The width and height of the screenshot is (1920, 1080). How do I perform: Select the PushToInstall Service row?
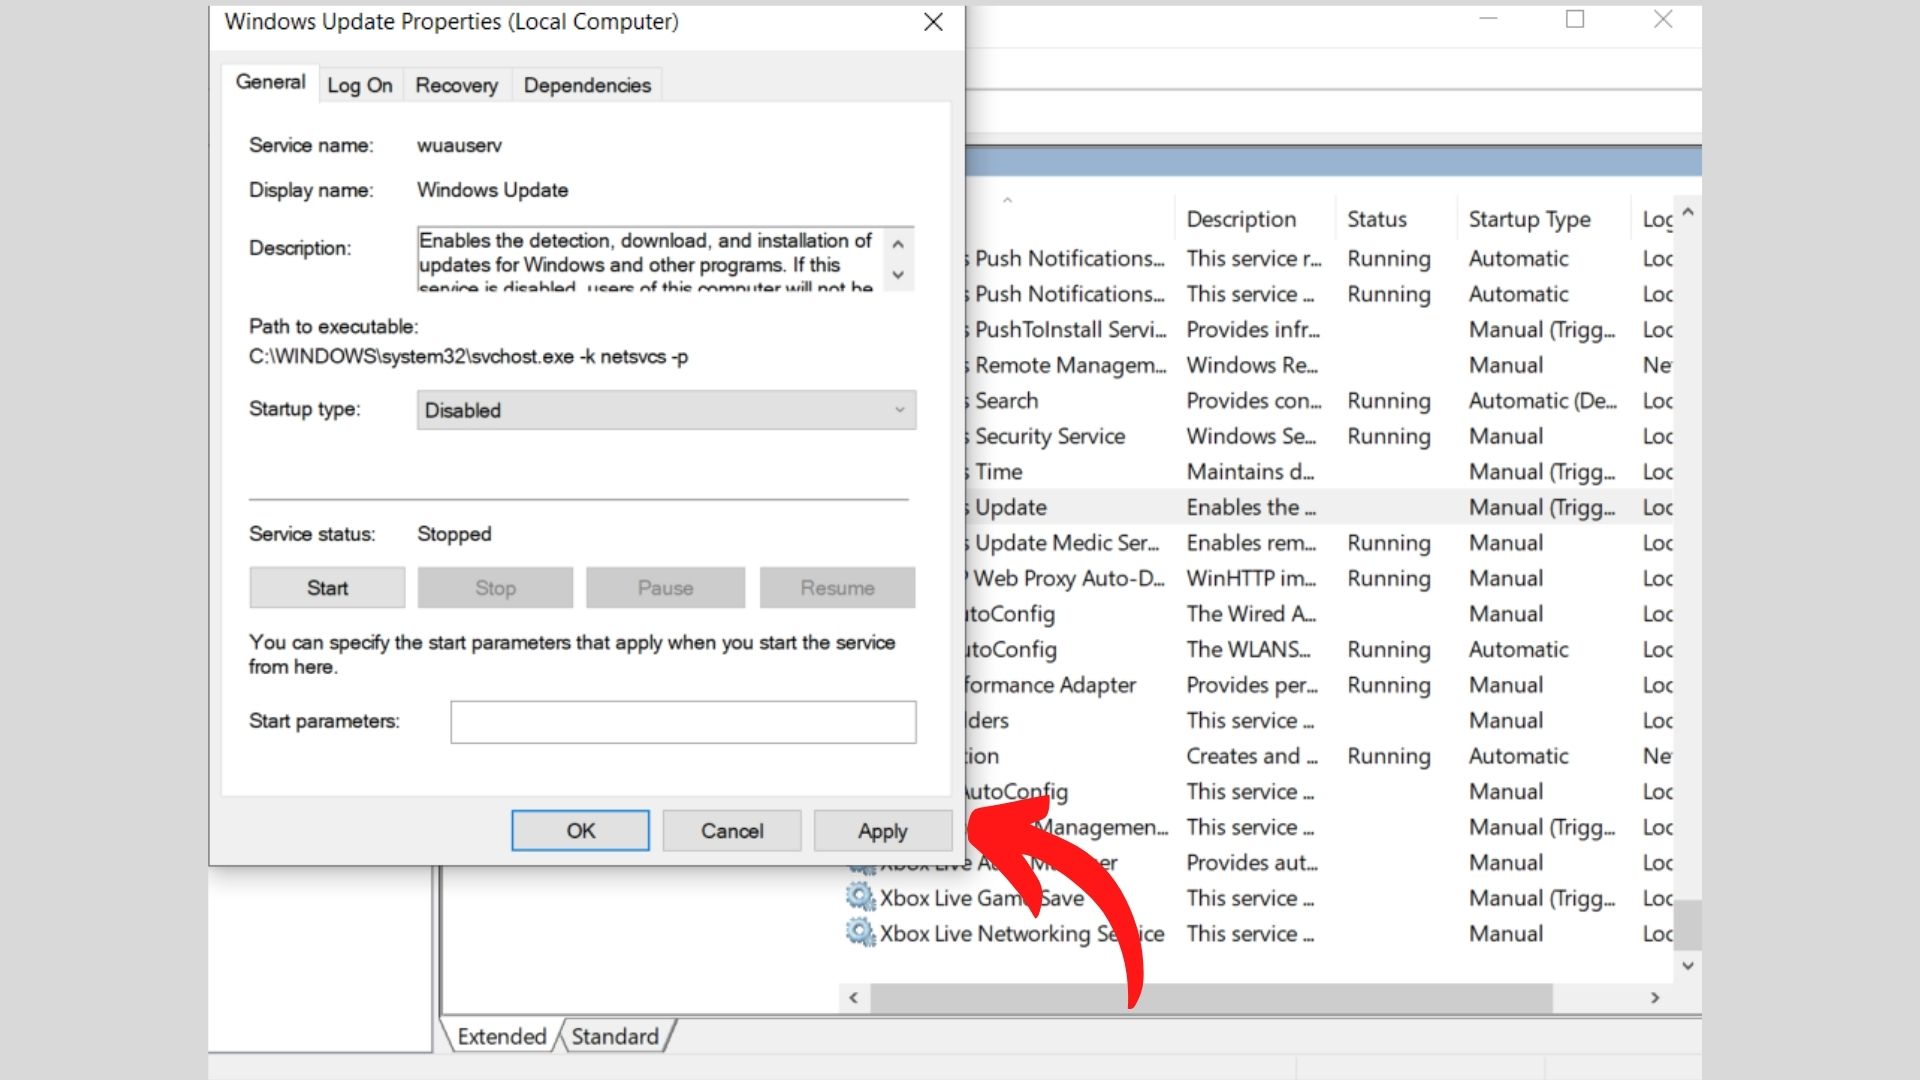coord(1318,330)
